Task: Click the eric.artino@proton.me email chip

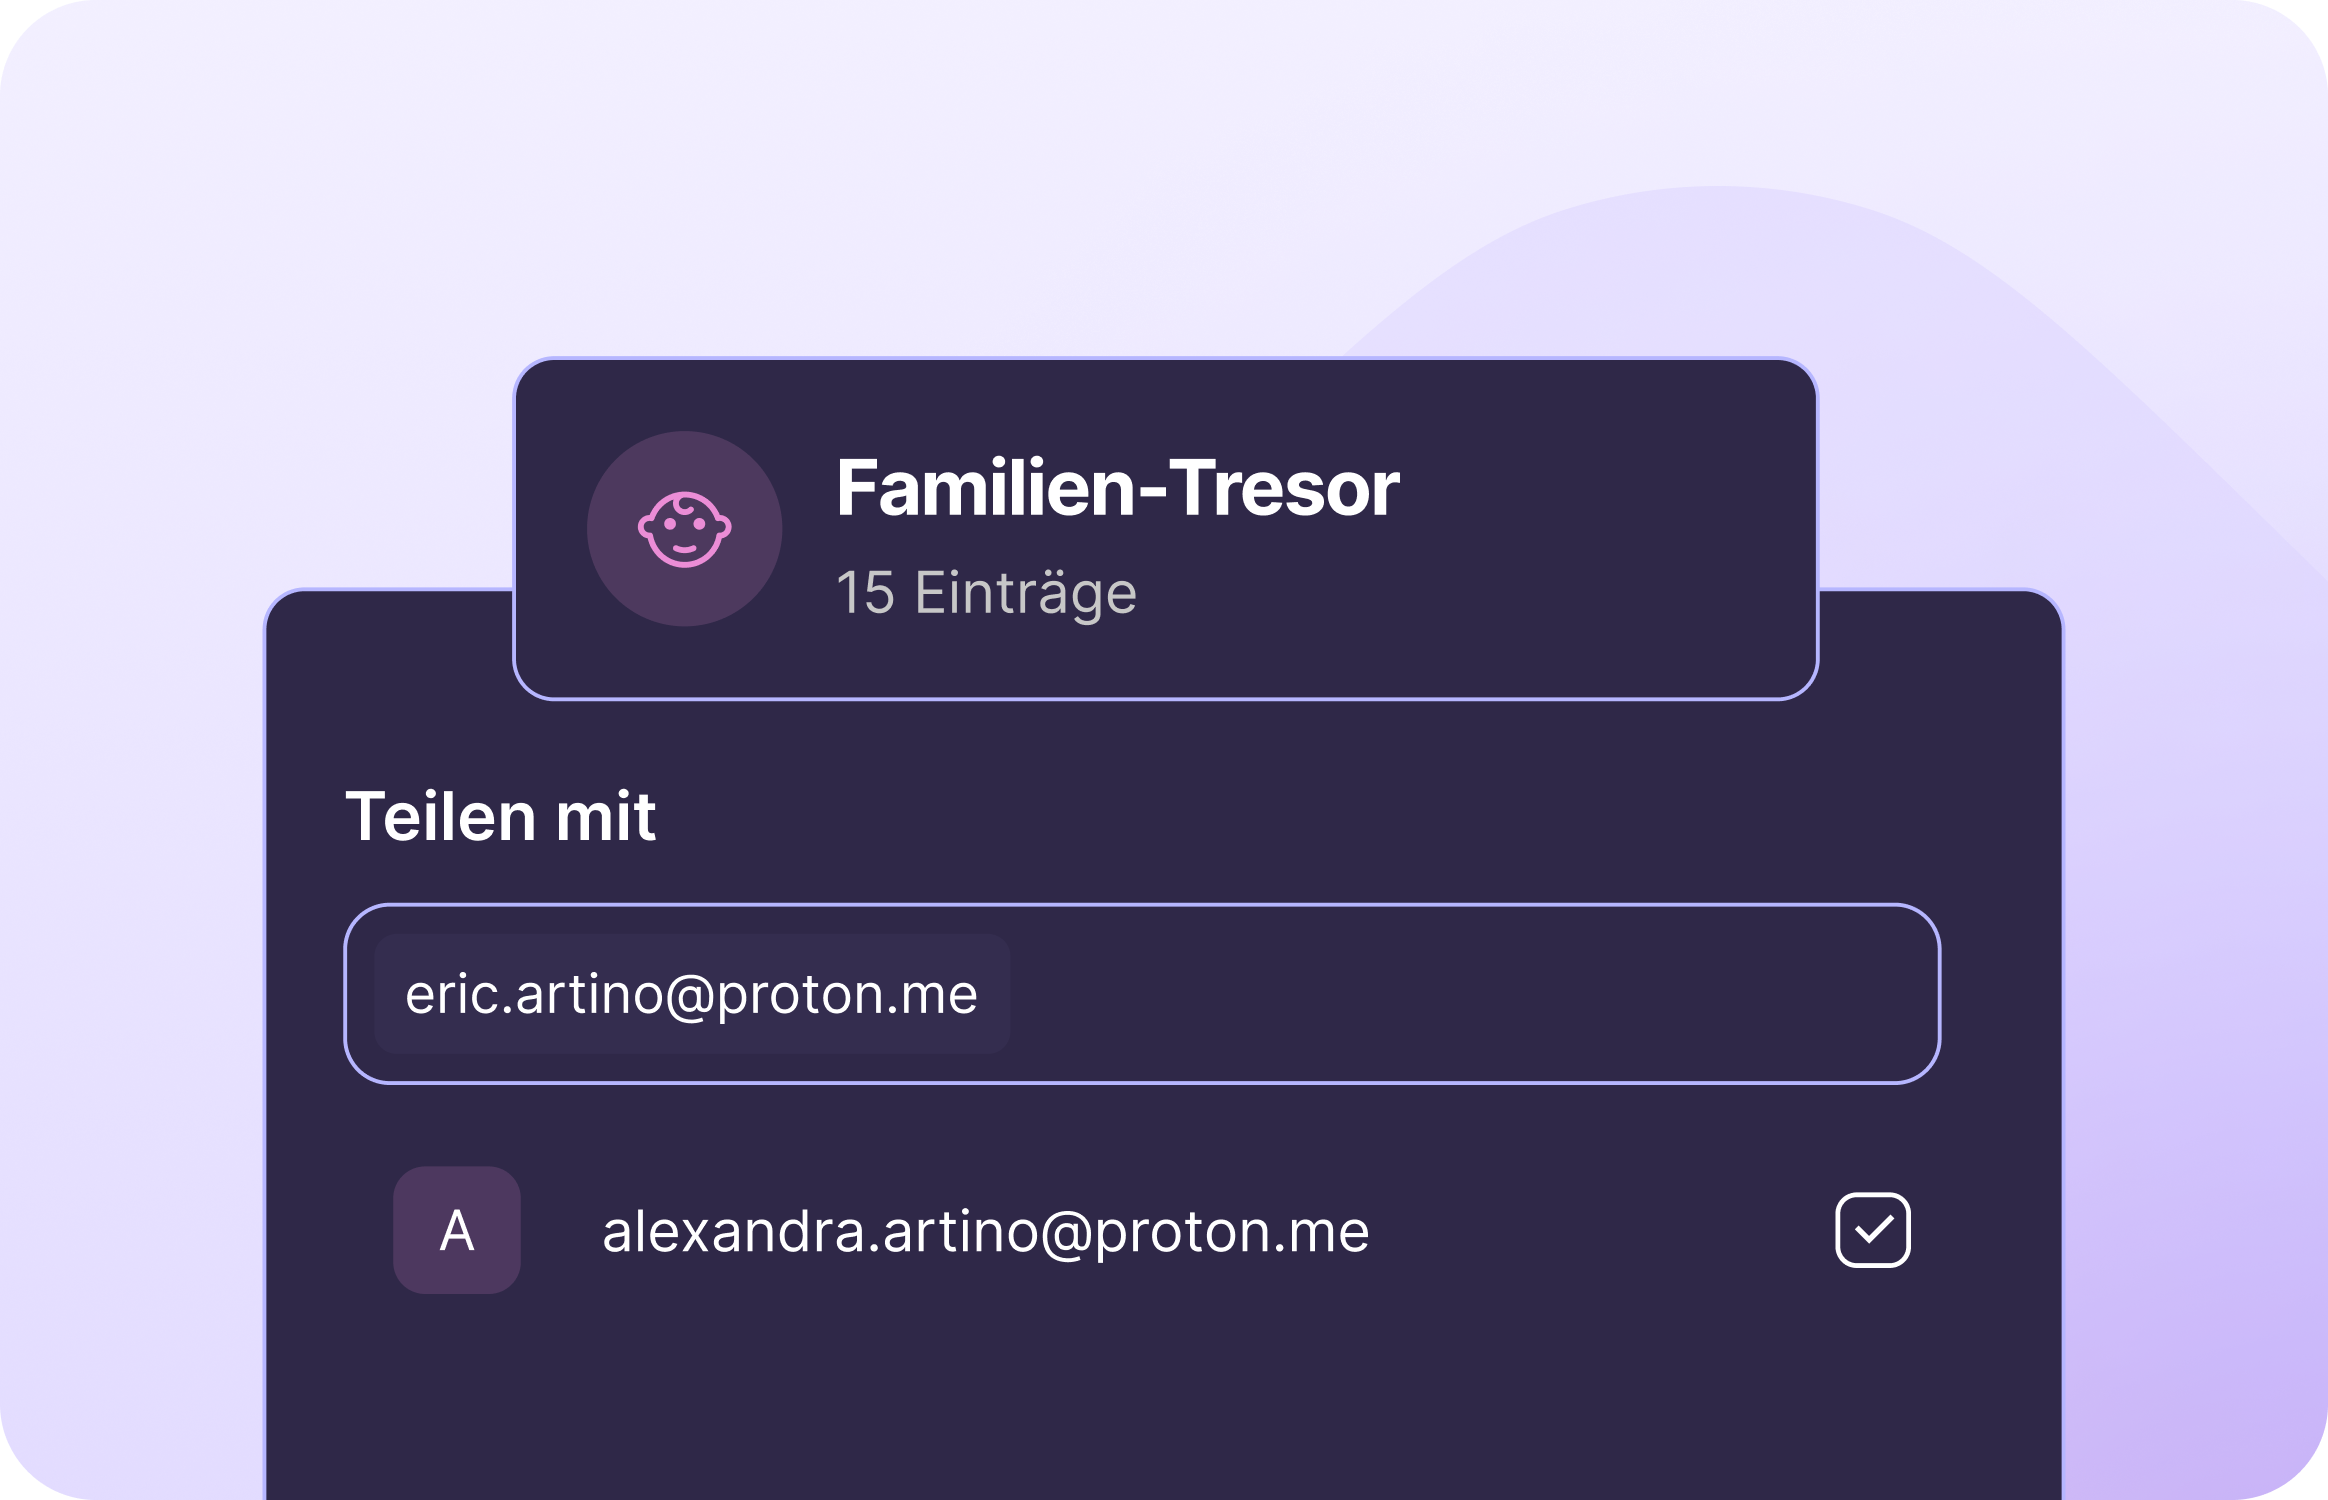Action: coord(691,994)
